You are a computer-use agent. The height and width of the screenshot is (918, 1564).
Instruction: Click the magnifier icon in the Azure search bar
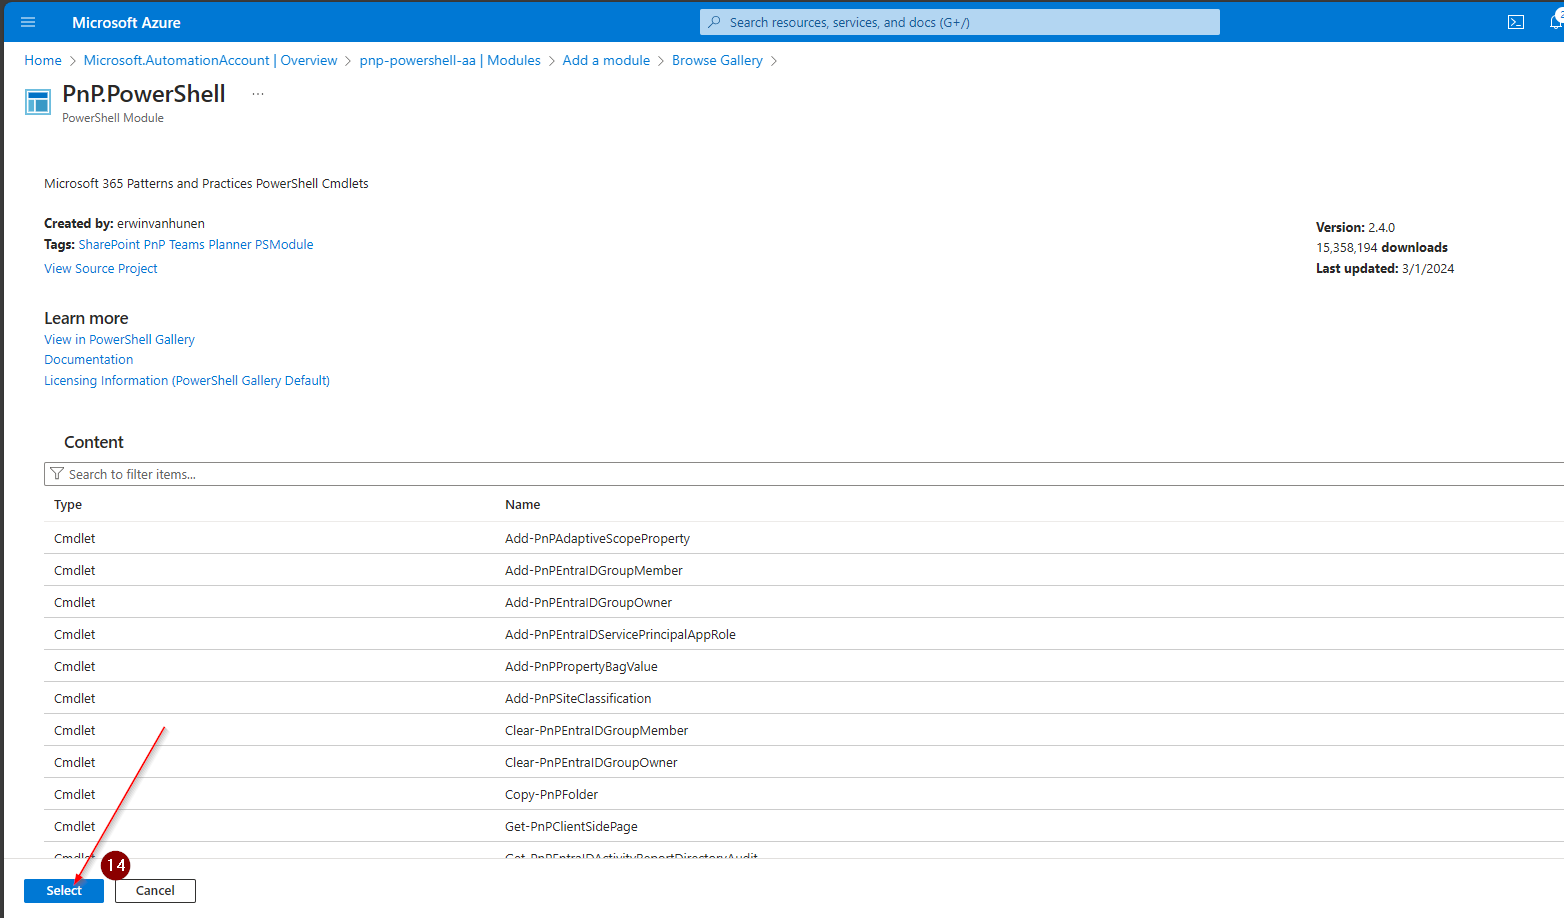point(714,22)
